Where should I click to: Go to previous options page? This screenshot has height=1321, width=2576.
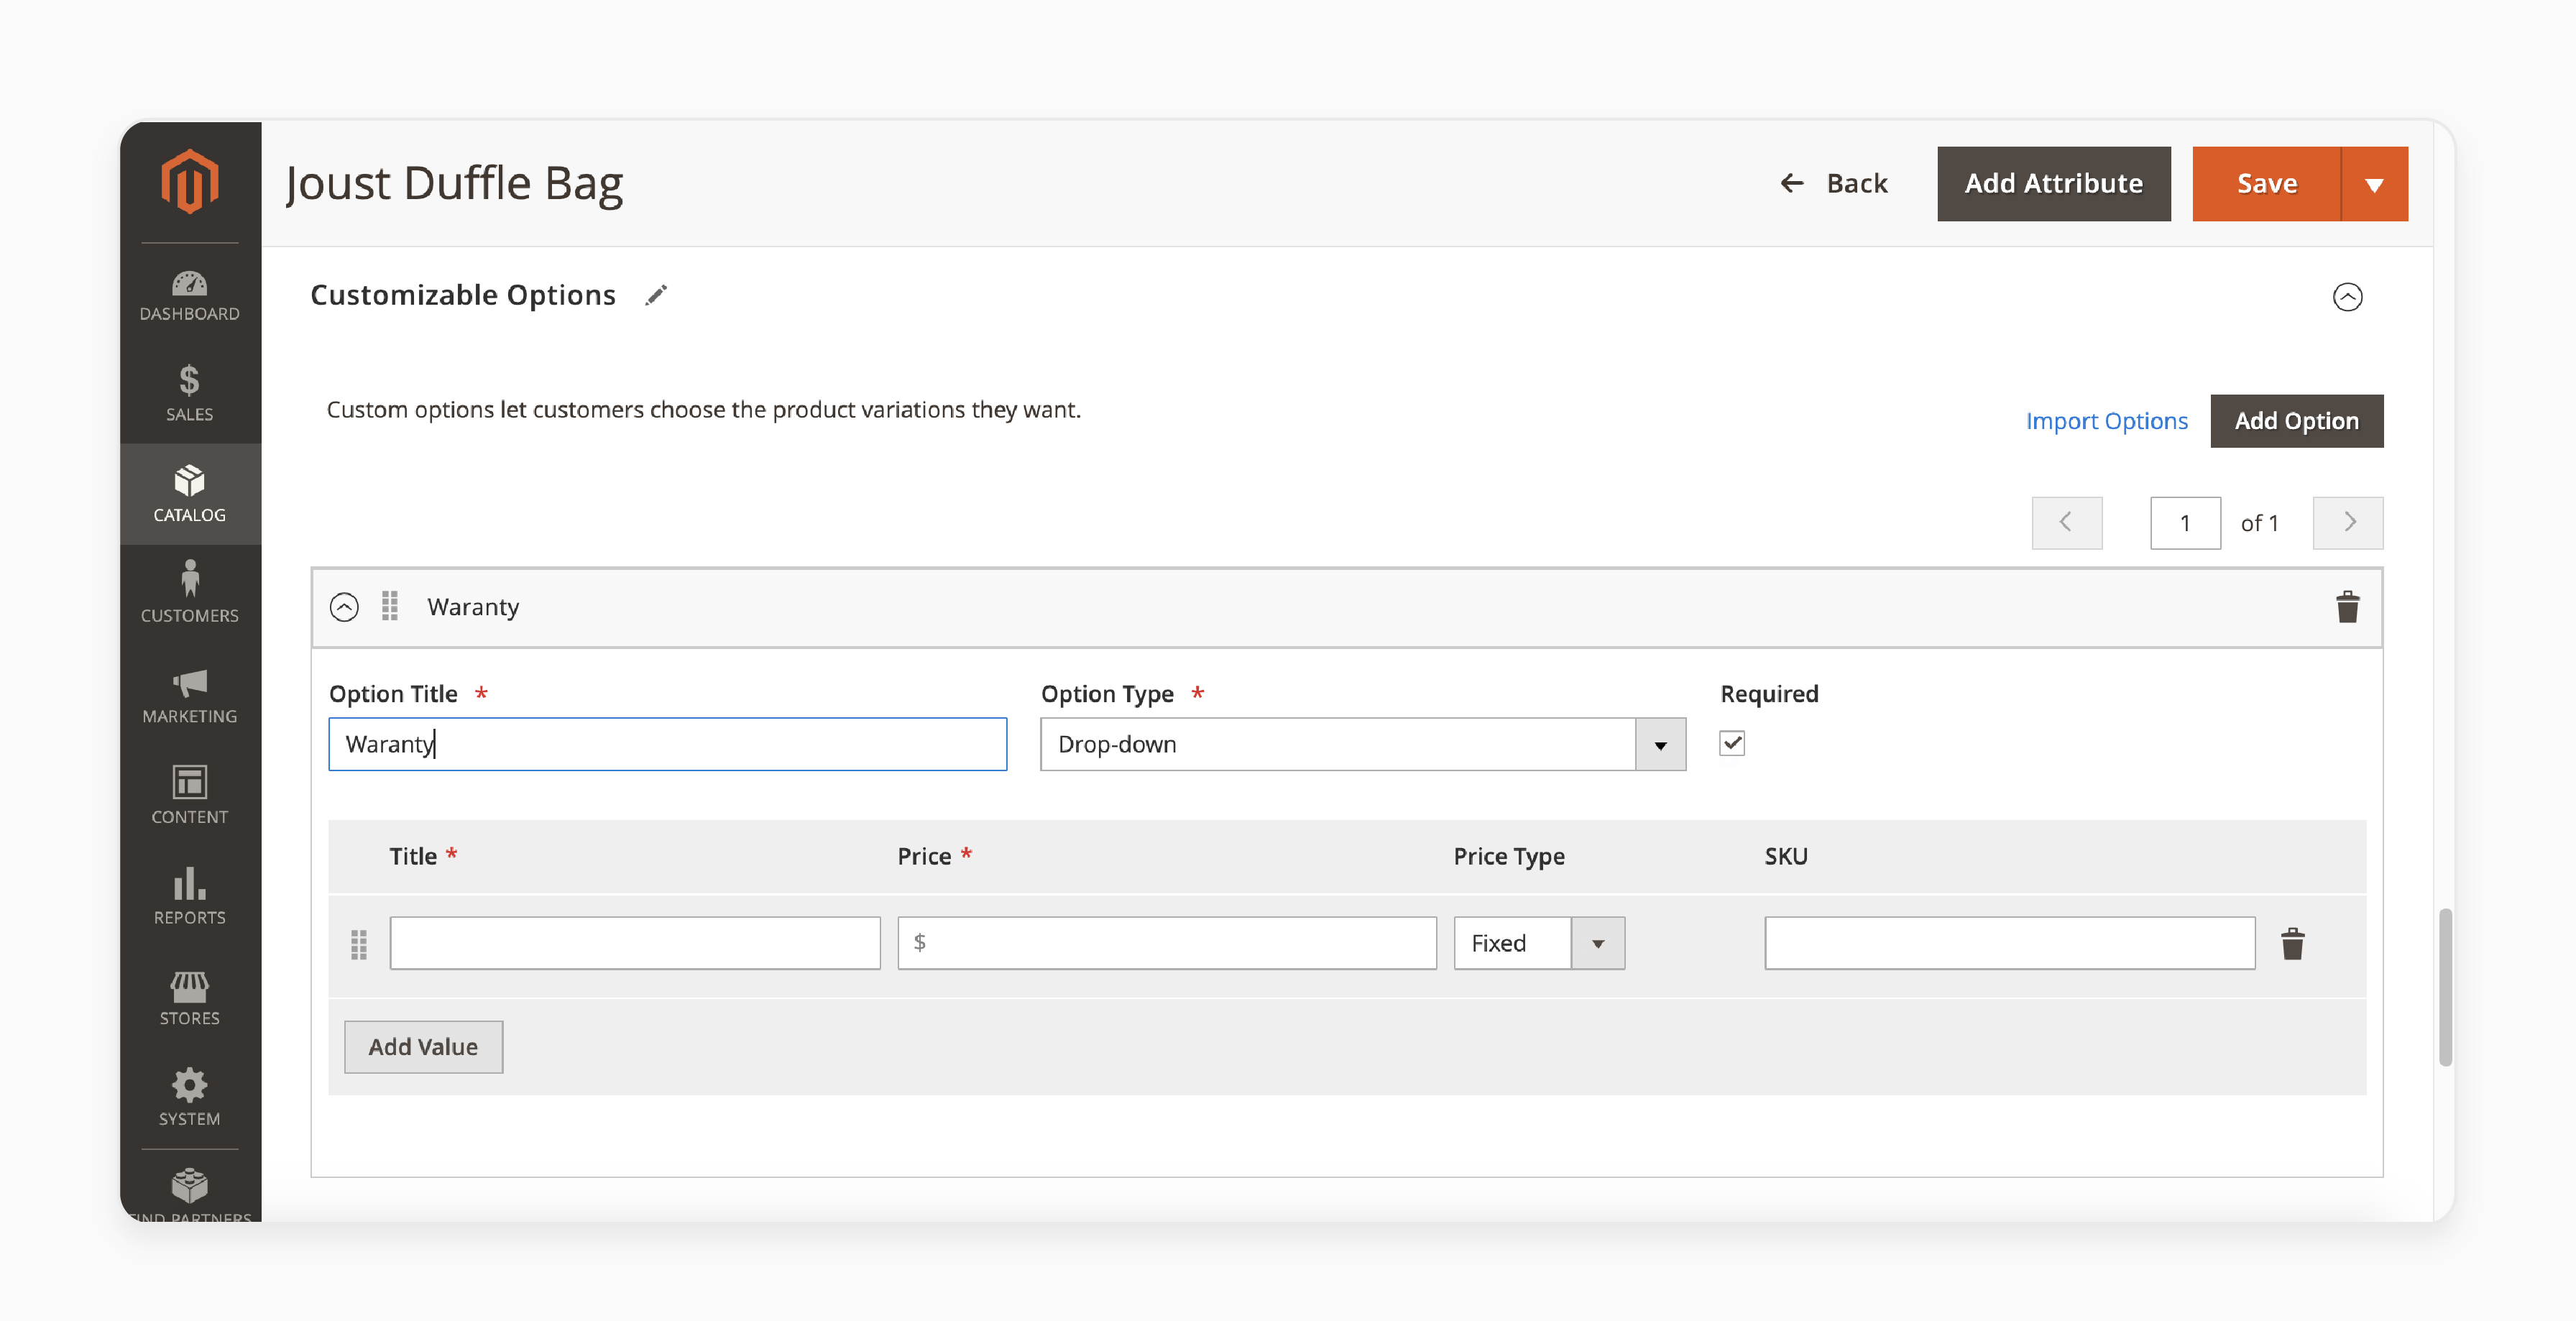tap(2066, 522)
